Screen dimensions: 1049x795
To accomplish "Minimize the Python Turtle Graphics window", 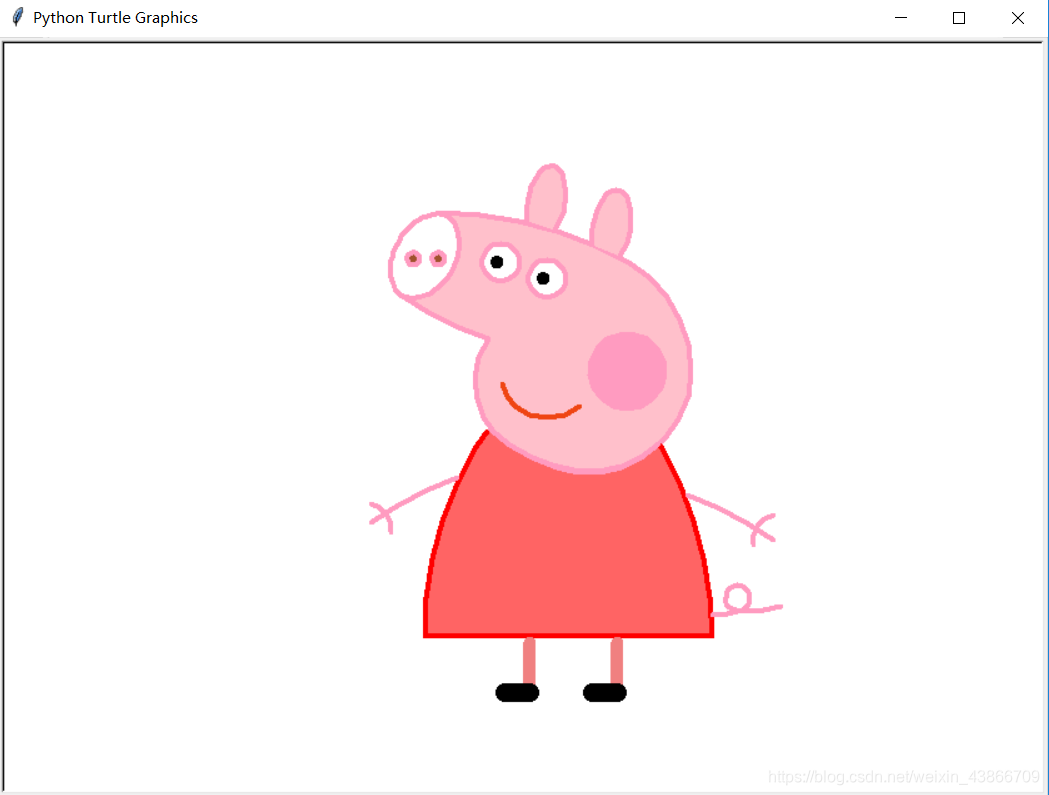I will (900, 18).
